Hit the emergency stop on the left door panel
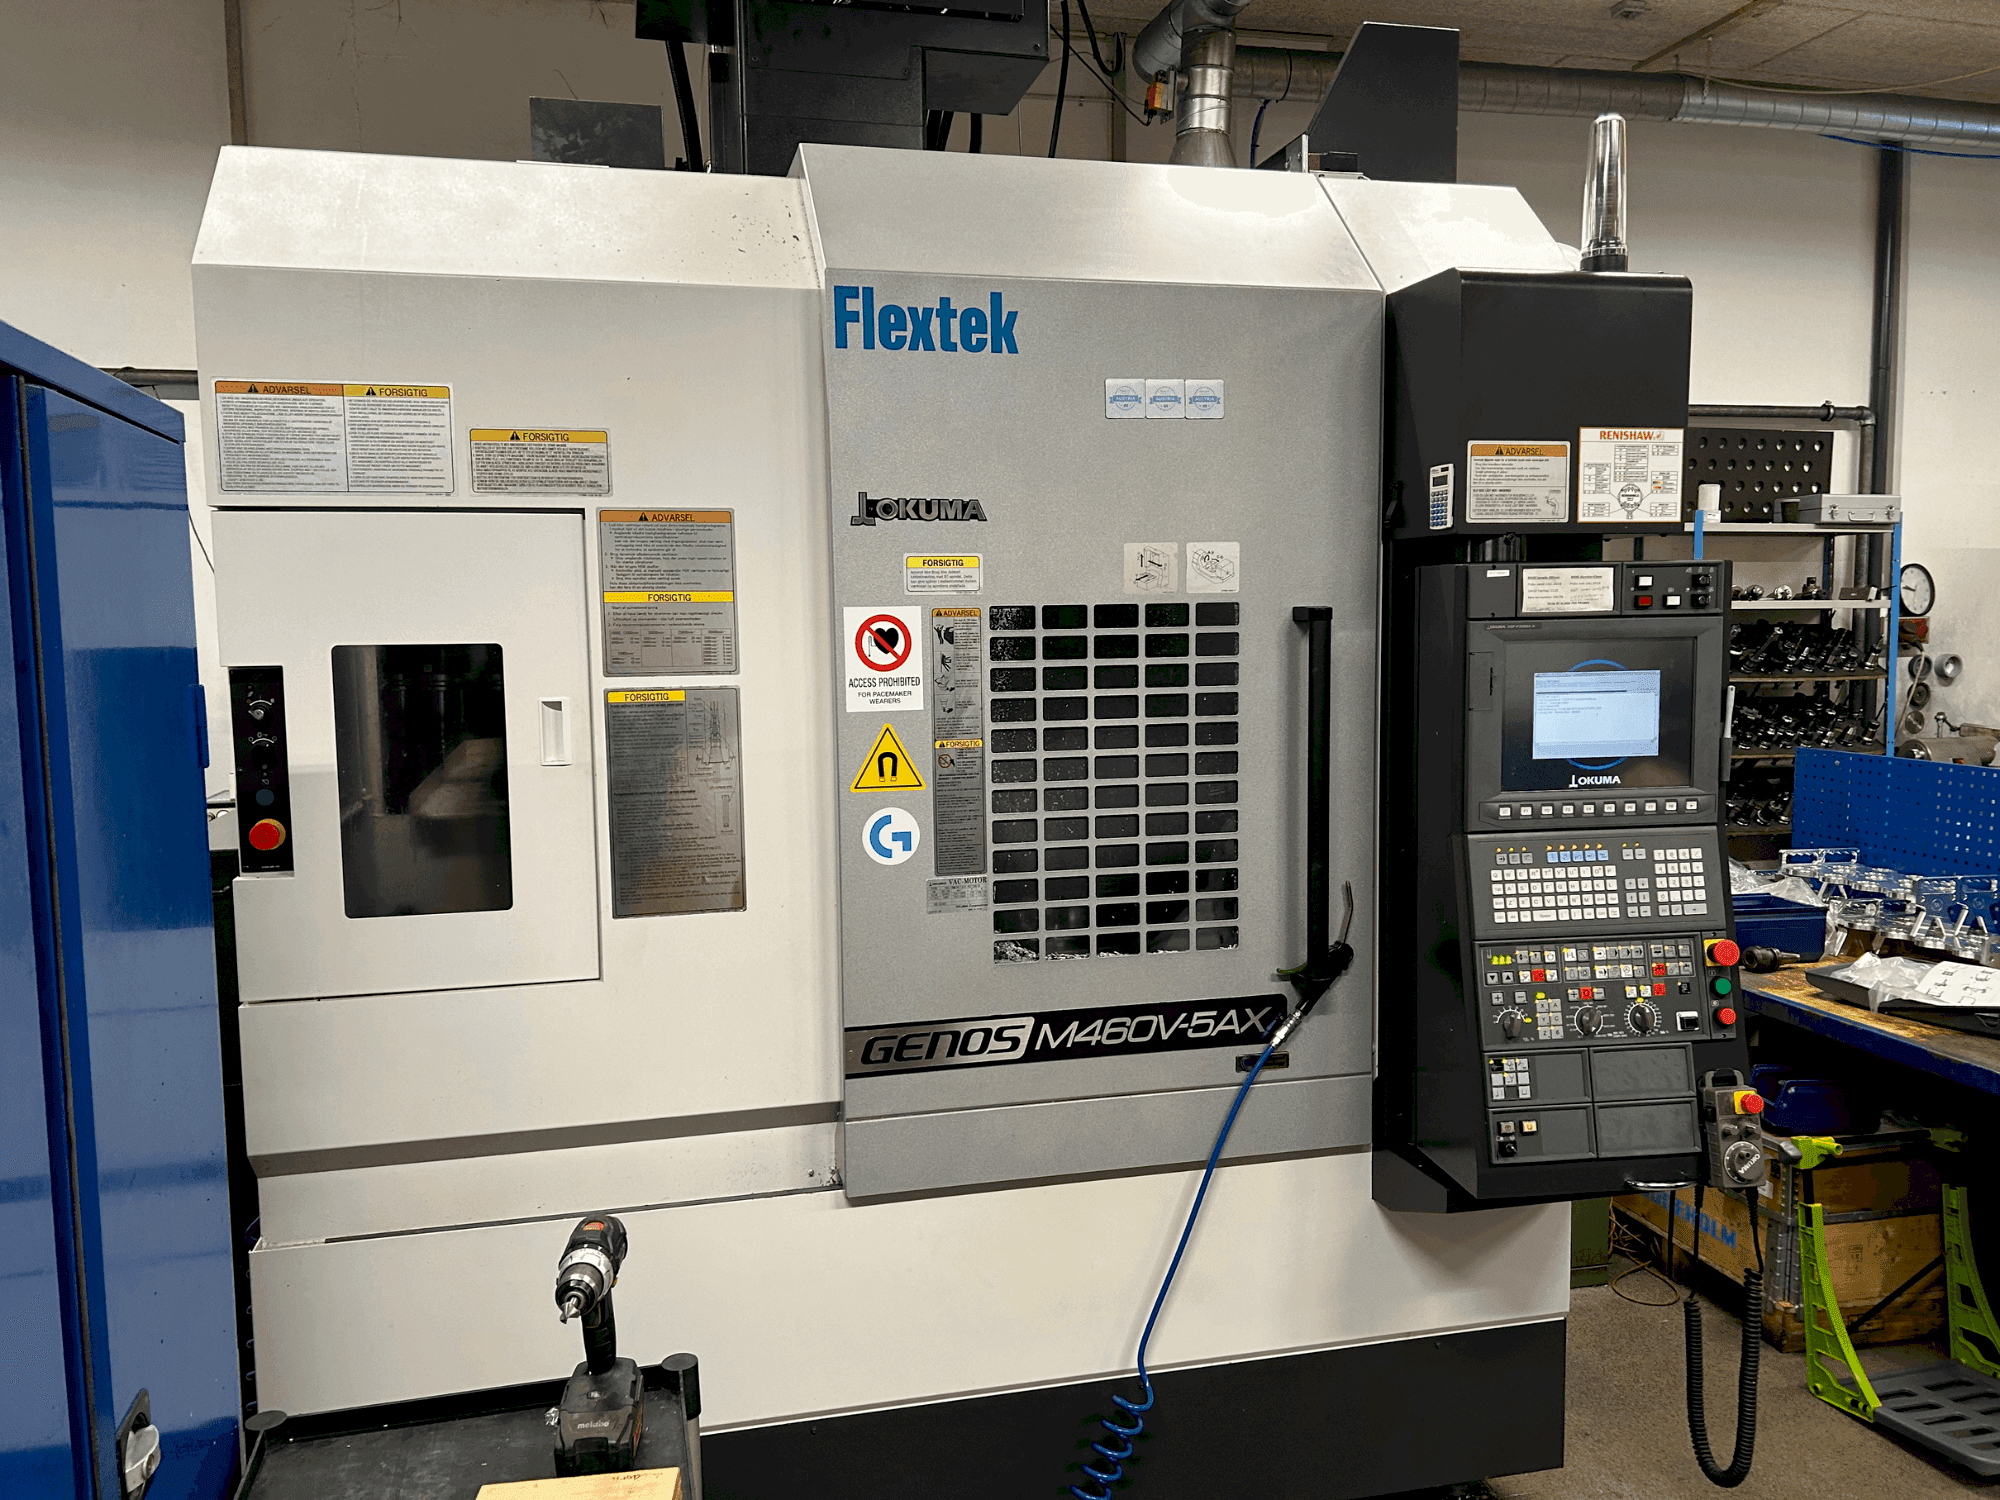 (267, 834)
